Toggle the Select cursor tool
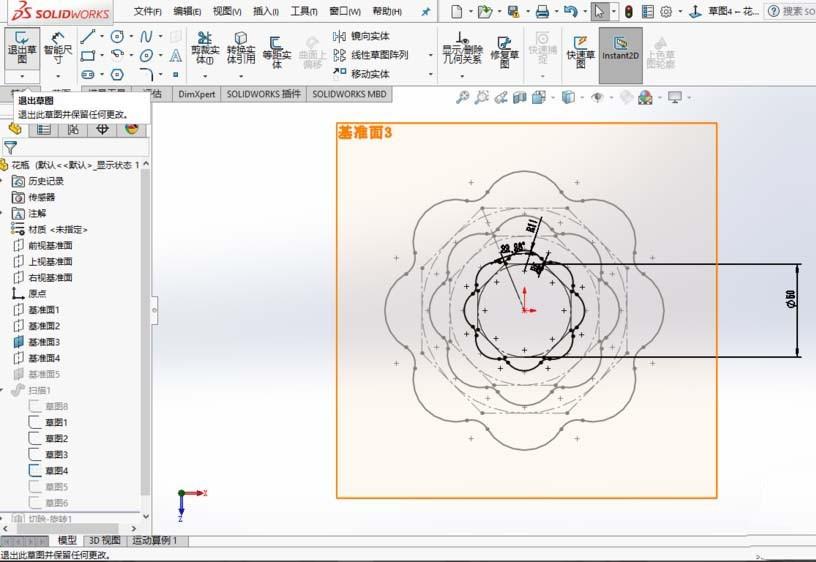 click(x=600, y=11)
